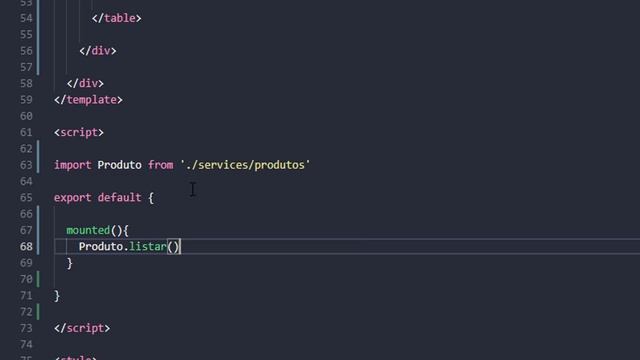640x360 pixels.
Task: Click the 'listar' method call
Action: click(148, 247)
